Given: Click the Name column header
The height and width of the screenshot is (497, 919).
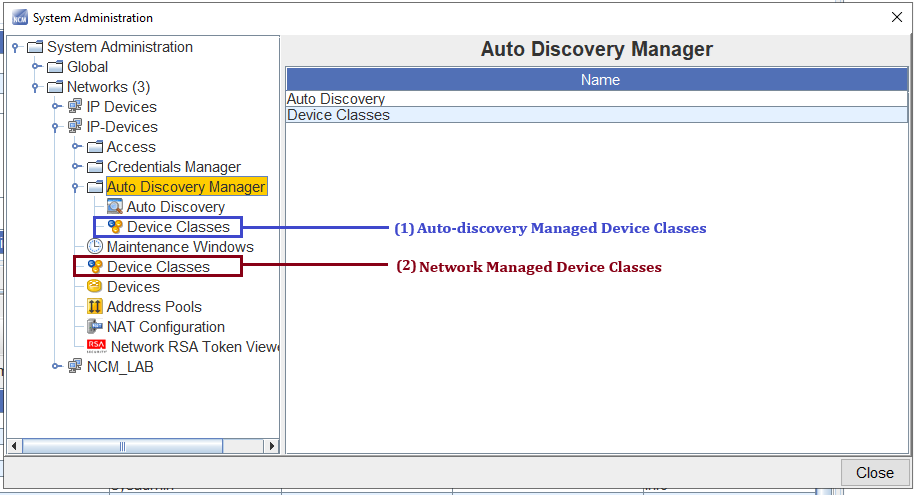Looking at the screenshot, I should [600, 80].
